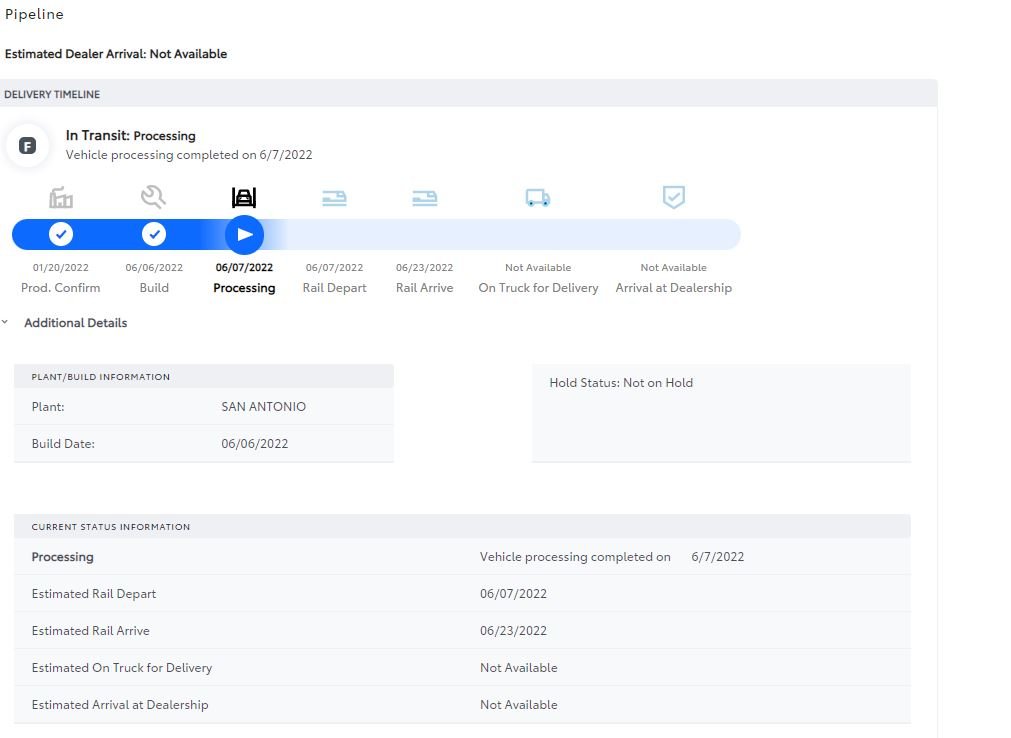Click the Hold Status: Not on Hold panel
This screenshot has width=1011, height=738.
tap(721, 413)
